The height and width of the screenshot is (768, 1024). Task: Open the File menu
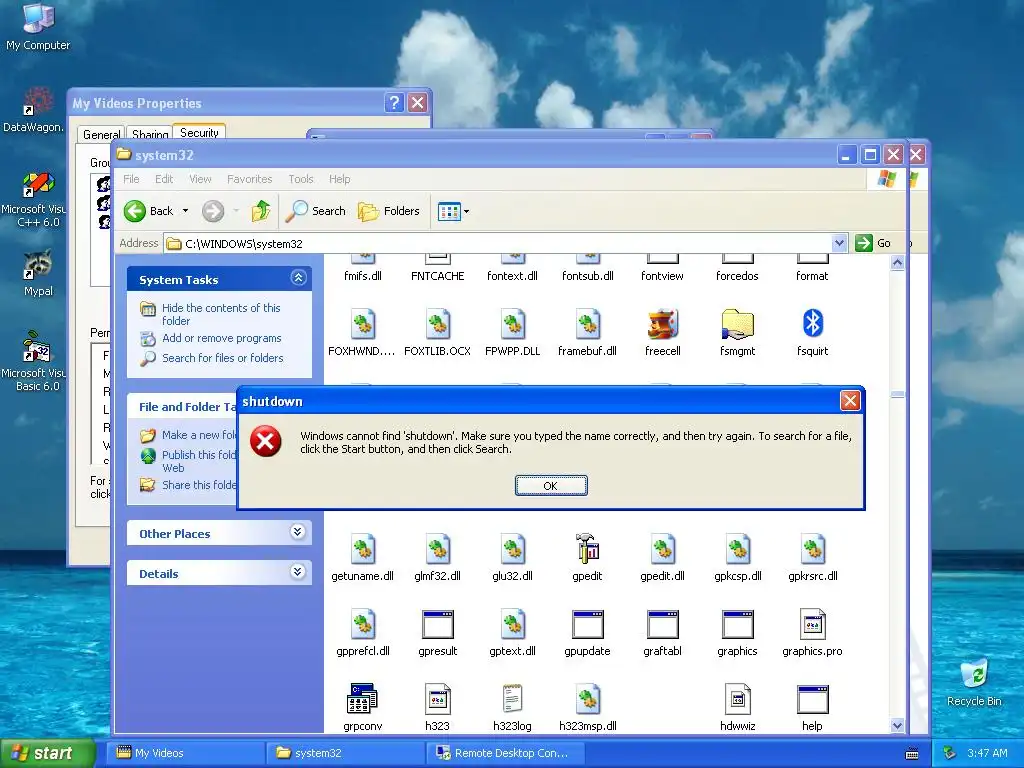tap(131, 179)
